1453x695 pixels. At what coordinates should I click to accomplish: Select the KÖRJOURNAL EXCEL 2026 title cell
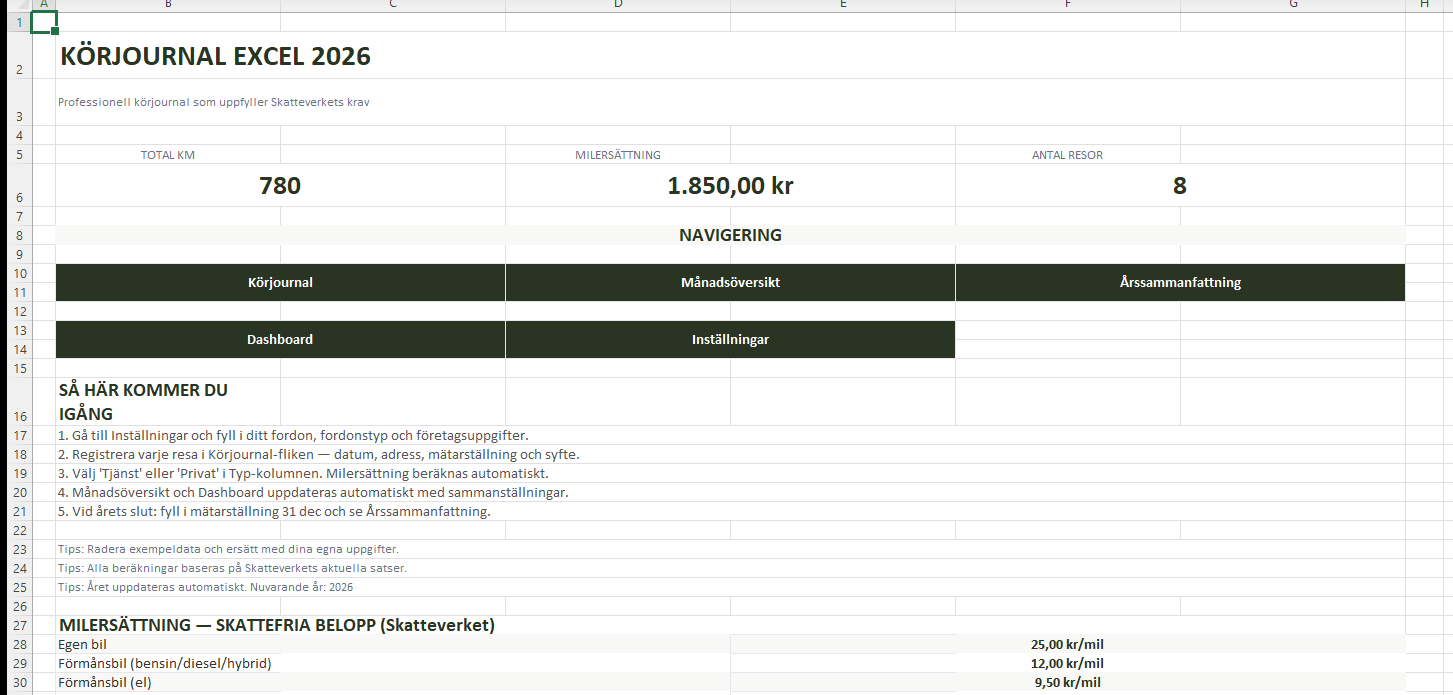coord(216,56)
